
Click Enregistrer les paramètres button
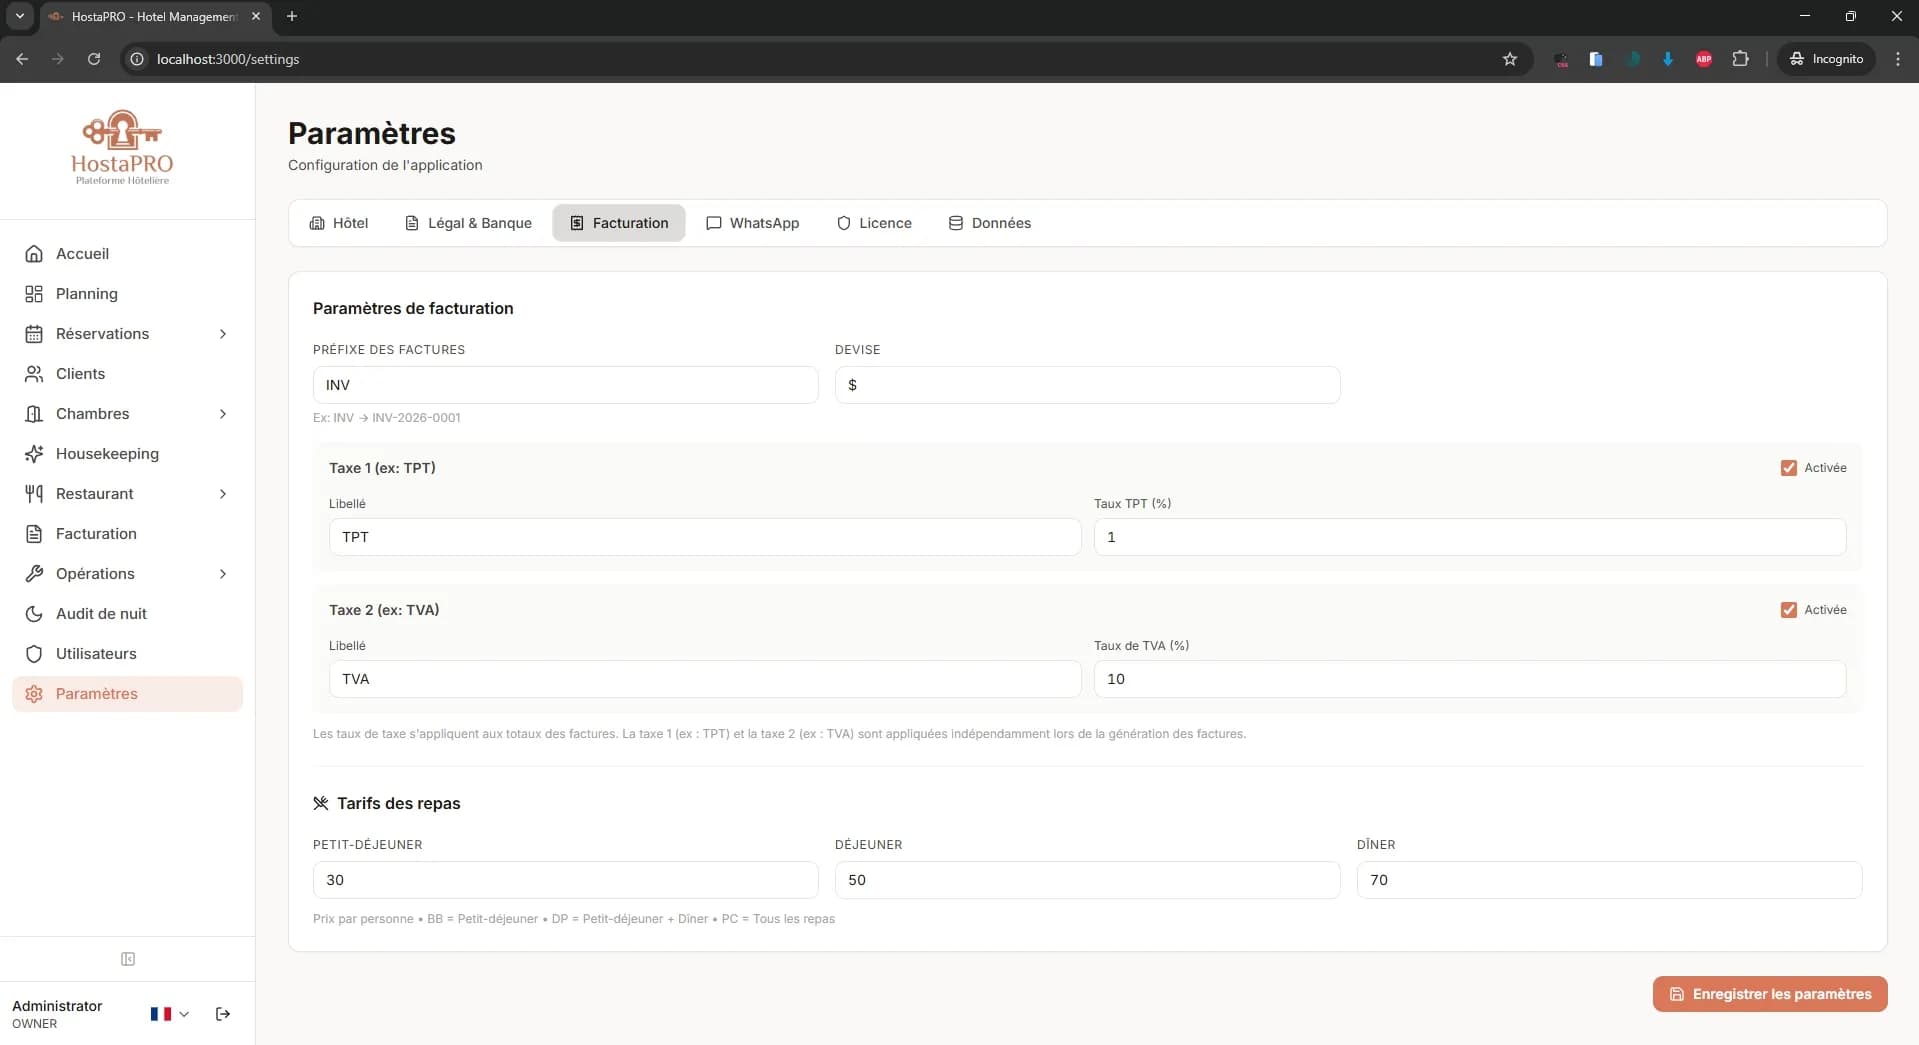(1770, 994)
